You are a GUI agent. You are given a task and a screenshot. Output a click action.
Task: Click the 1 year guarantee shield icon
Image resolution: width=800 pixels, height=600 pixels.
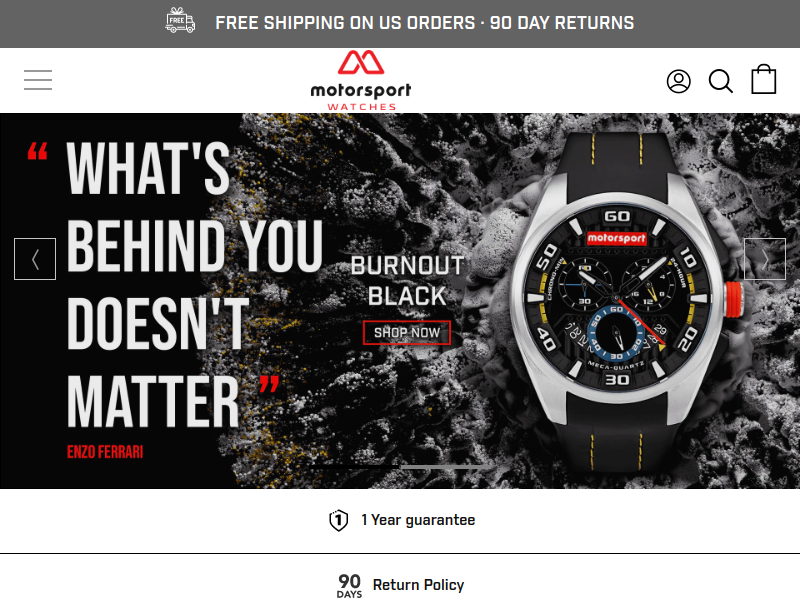[x=338, y=520]
